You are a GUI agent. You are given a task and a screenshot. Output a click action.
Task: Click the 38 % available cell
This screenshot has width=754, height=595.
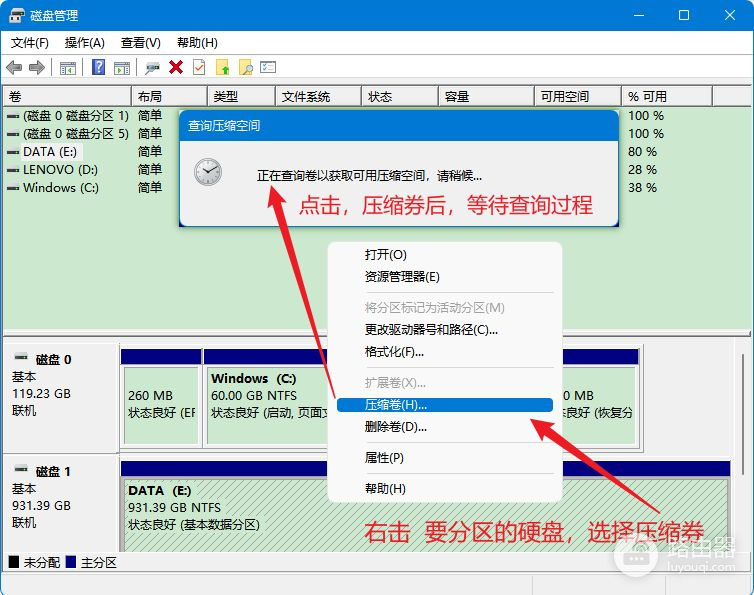point(642,188)
